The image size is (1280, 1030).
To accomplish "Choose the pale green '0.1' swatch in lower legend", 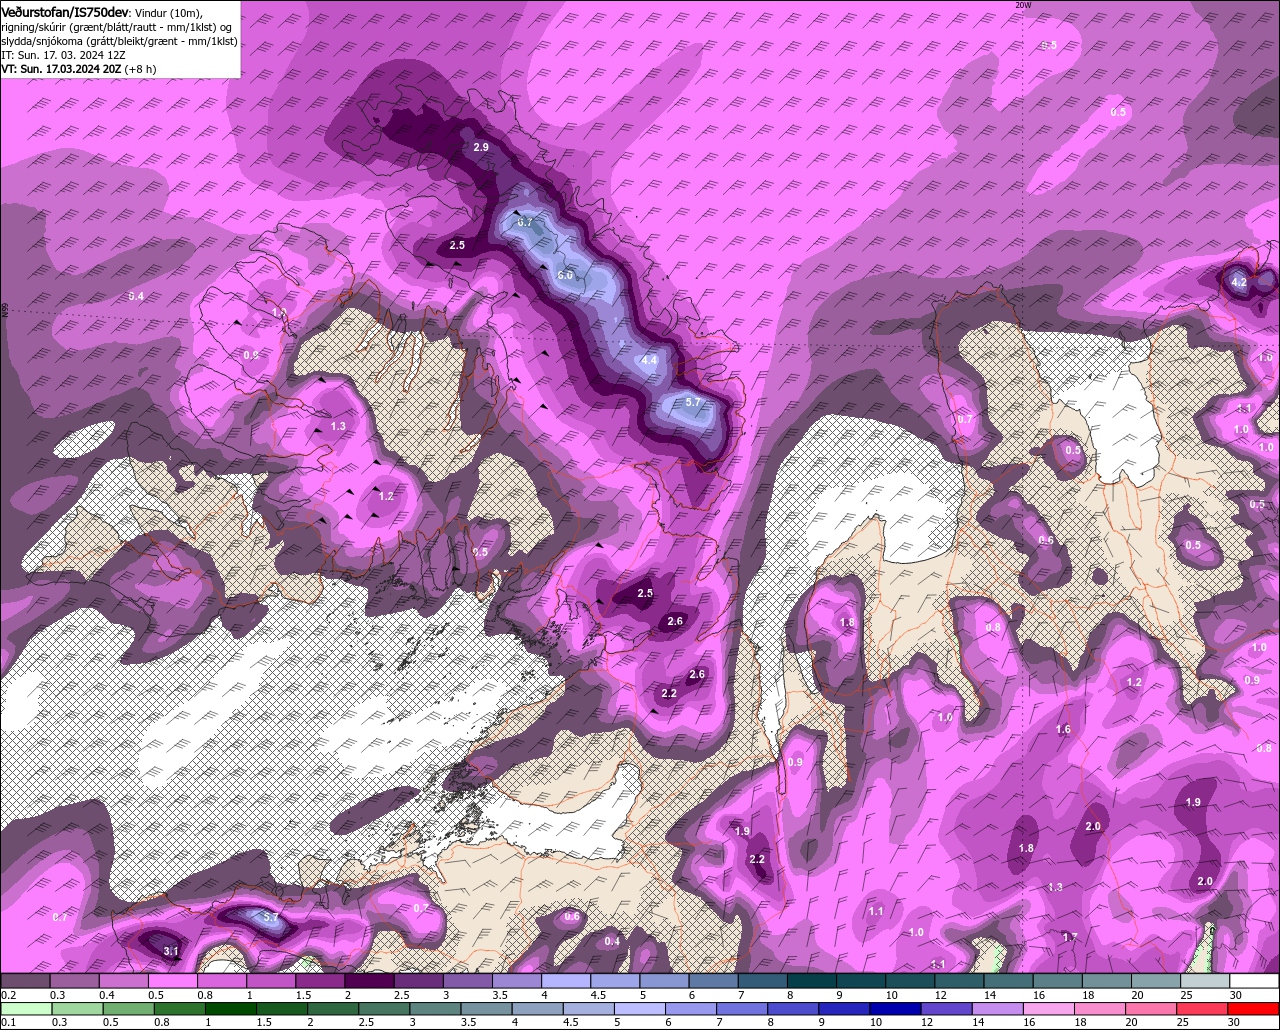I will (x=25, y=1008).
